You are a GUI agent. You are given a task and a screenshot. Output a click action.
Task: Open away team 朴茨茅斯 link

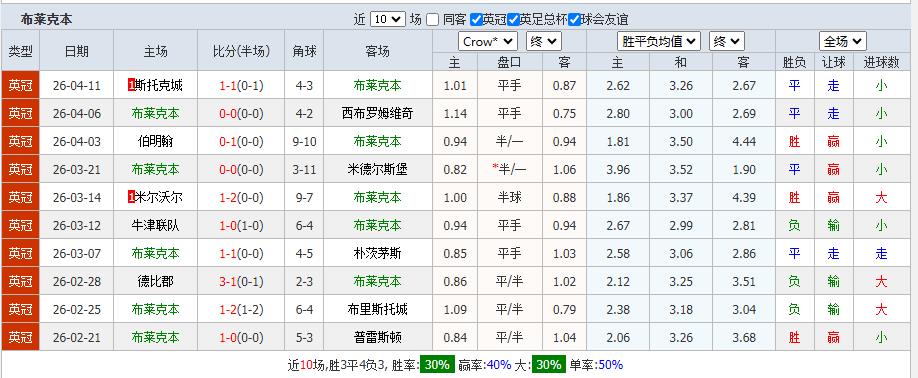pyautogui.click(x=378, y=253)
